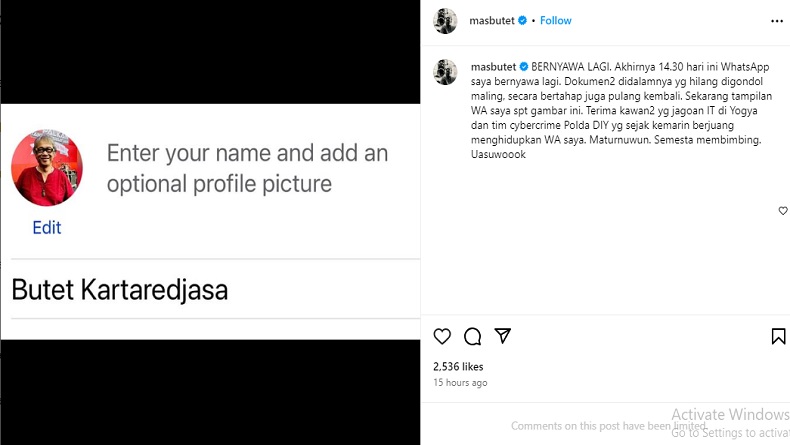Viewport: 790px width, 445px height.
Task: View the 2,536 likes list
Action: click(458, 367)
